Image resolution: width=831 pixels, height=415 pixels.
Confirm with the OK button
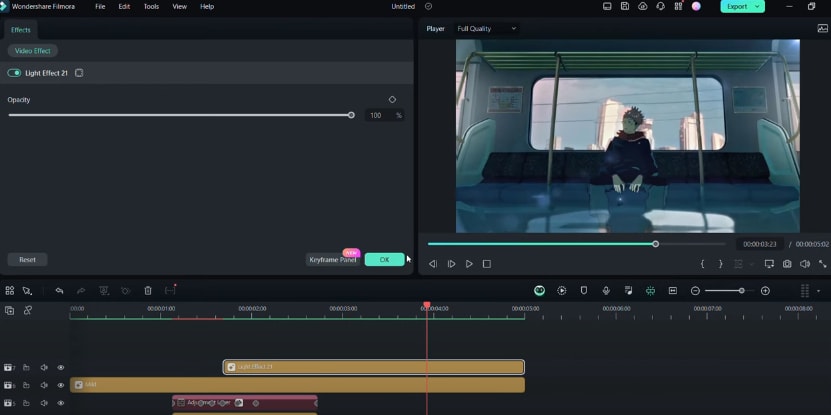pyautogui.click(x=385, y=260)
